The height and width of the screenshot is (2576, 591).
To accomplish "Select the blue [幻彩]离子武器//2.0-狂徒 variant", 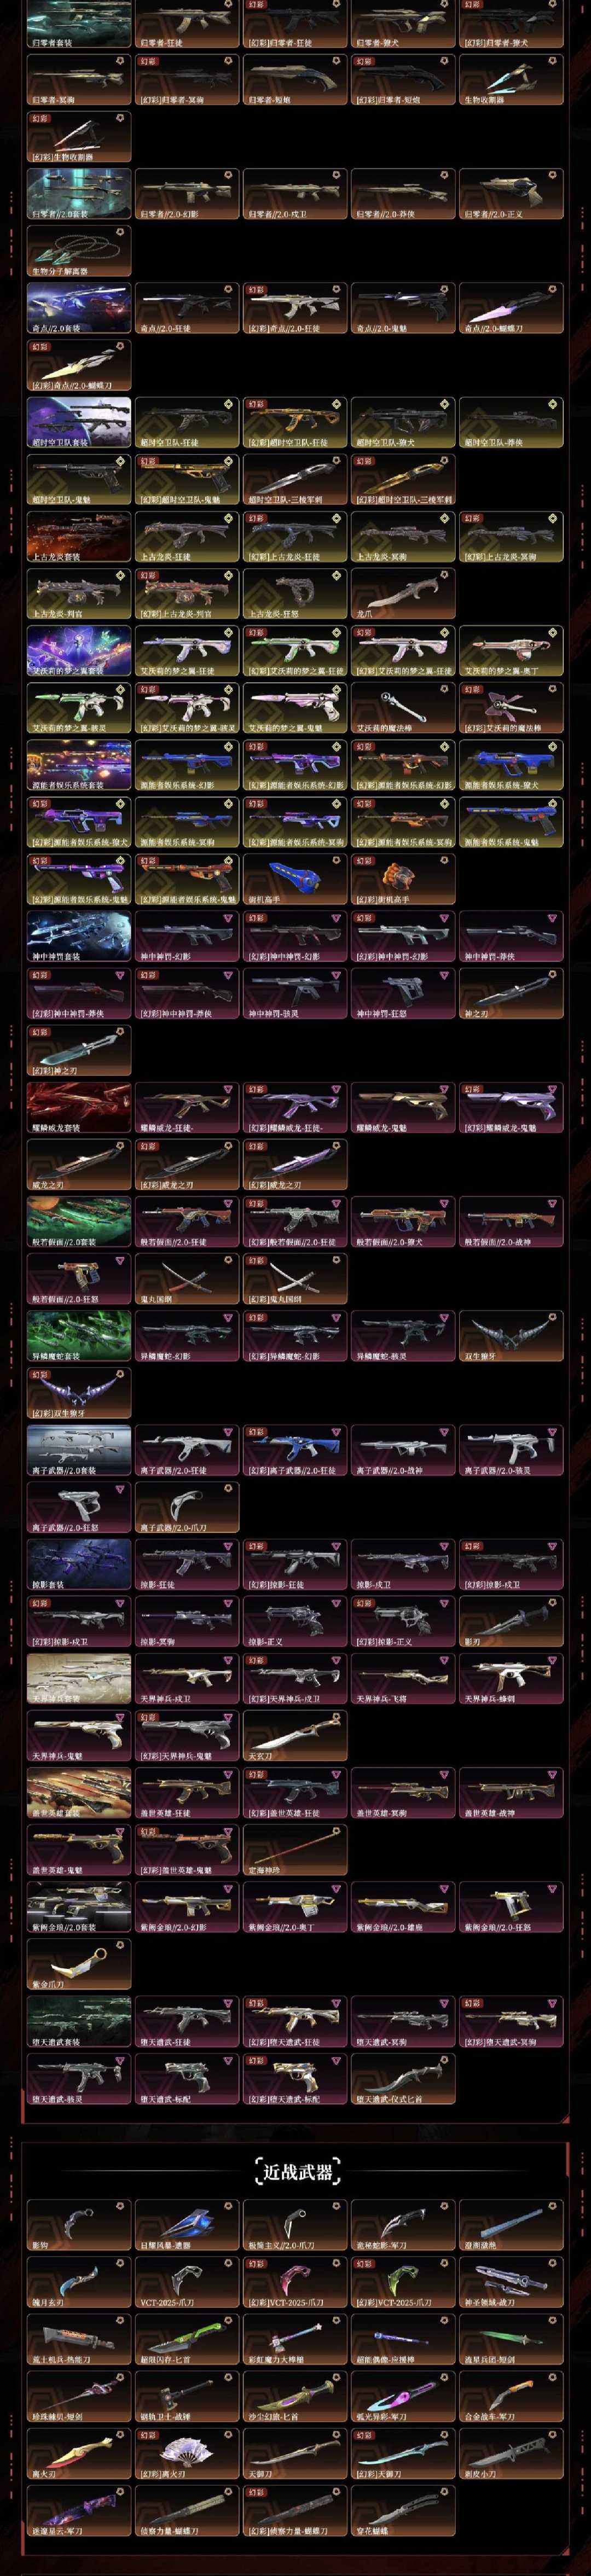I will pyautogui.click(x=295, y=1450).
